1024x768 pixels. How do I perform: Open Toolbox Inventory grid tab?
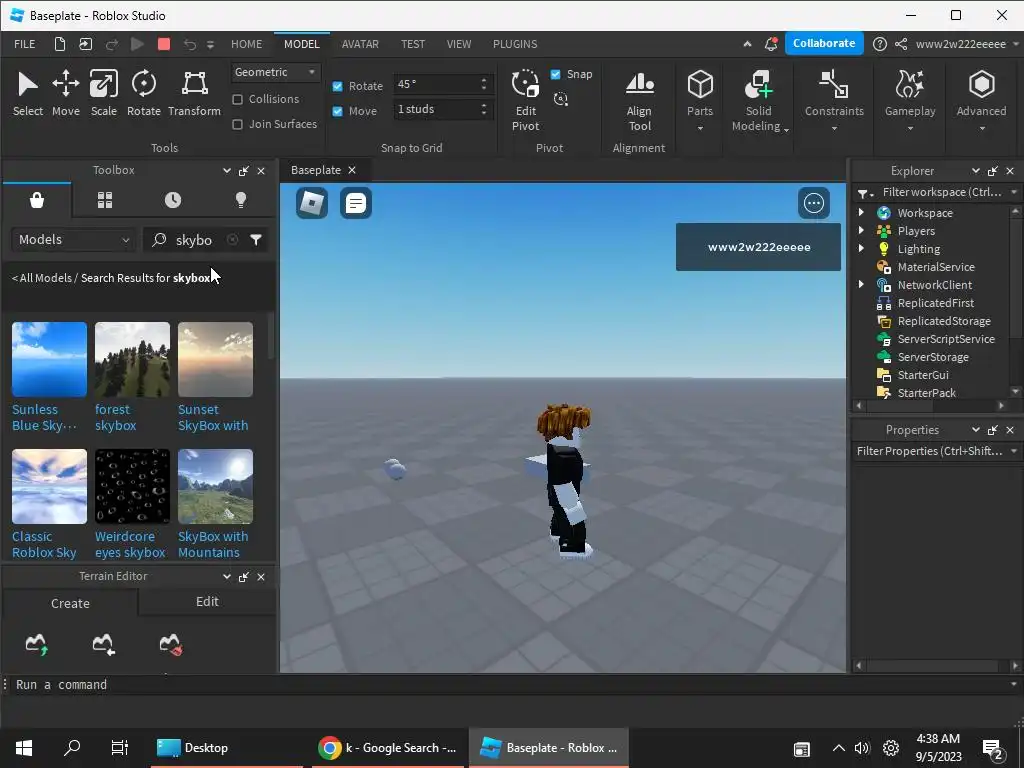[105, 200]
